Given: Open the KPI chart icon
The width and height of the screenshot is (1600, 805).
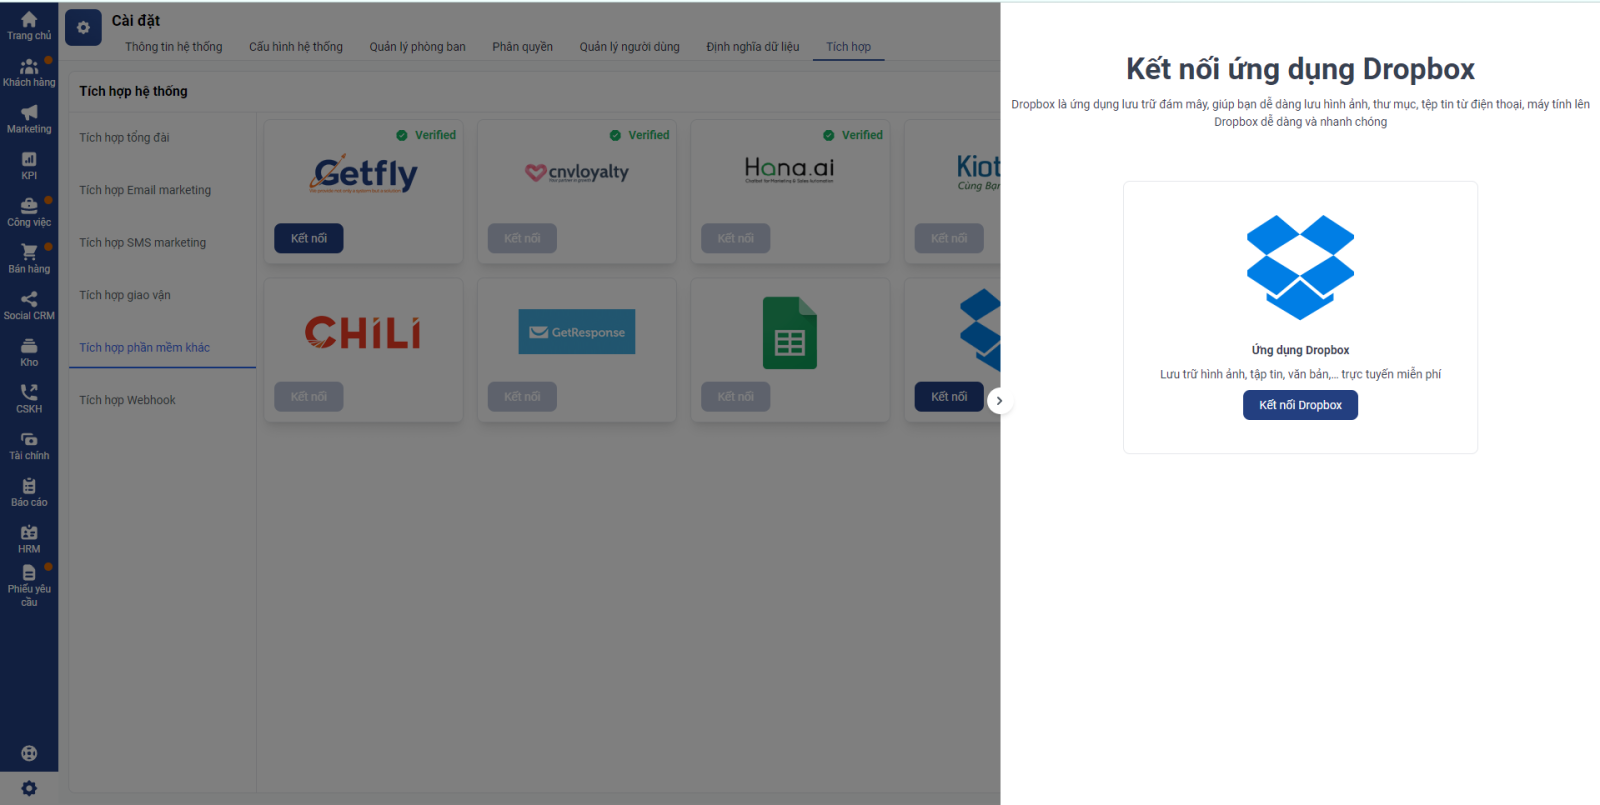Looking at the screenshot, I should [29, 160].
